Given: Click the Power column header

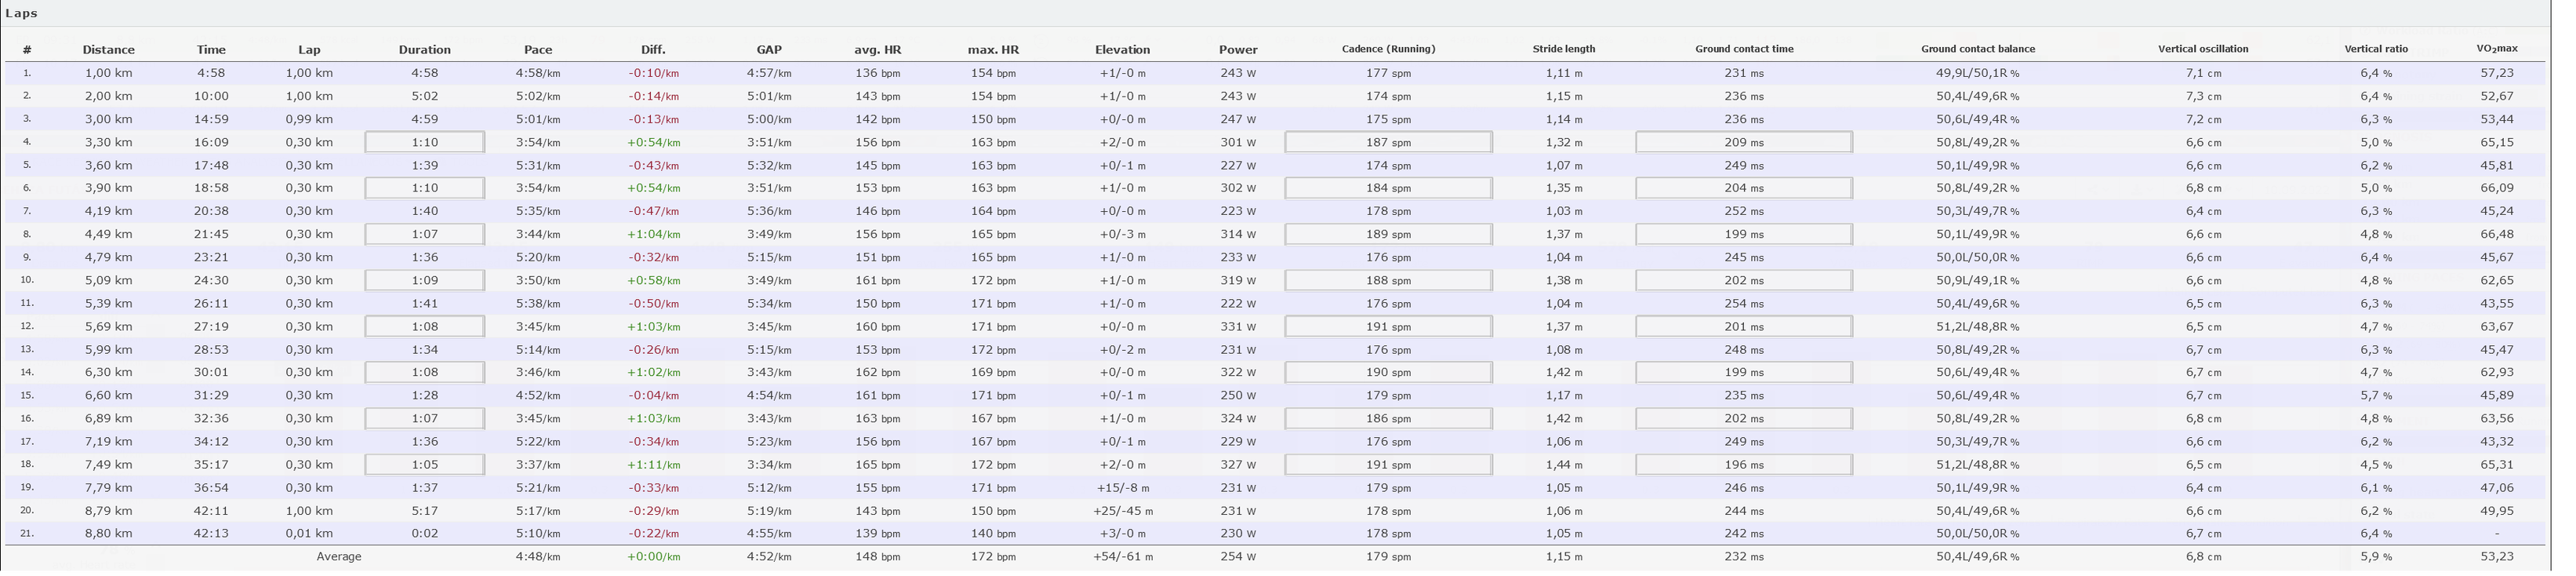Looking at the screenshot, I should pos(1238,49).
